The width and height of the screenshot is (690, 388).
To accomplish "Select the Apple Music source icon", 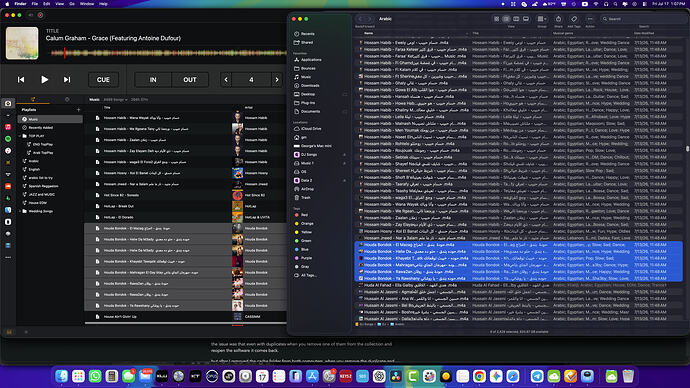I will click(x=8, y=127).
